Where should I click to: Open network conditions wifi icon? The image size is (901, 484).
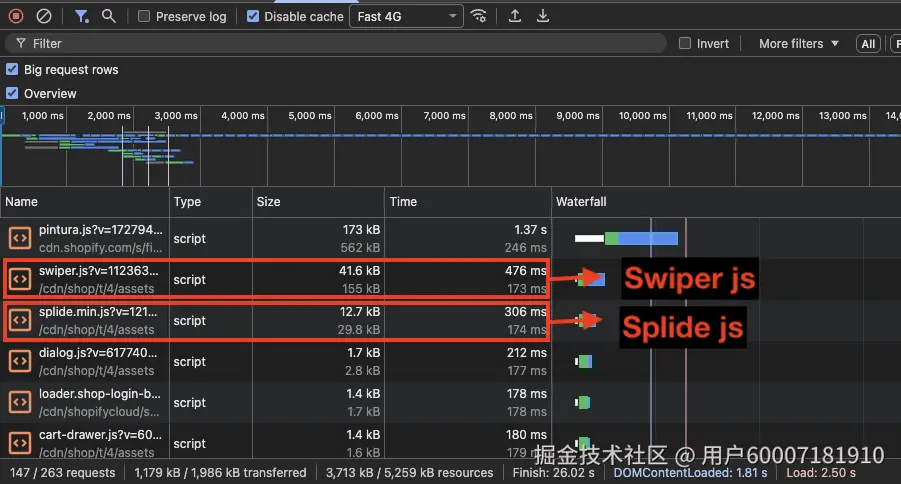tap(479, 16)
